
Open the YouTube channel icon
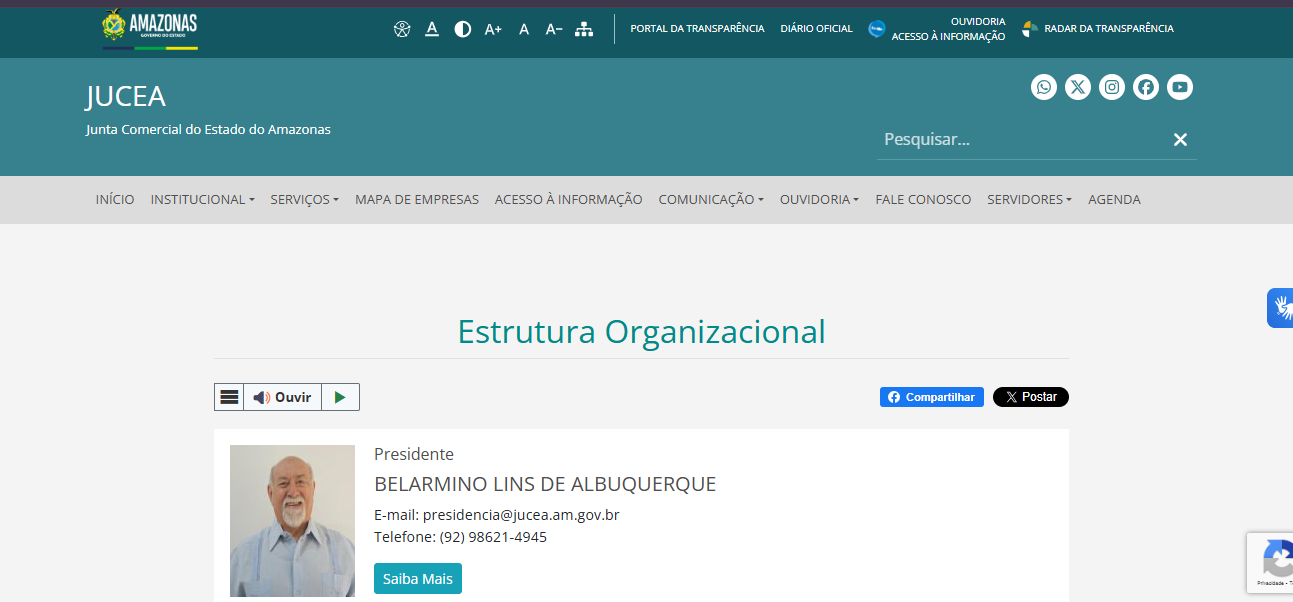point(1180,87)
